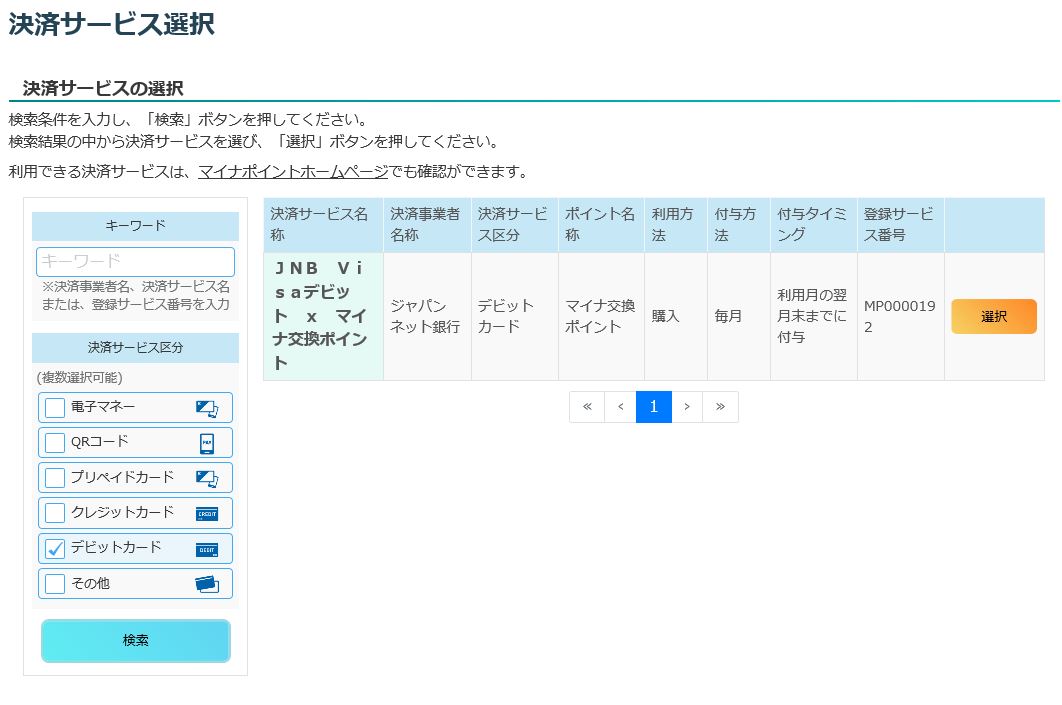Click the electronic money card icon
The height and width of the screenshot is (705, 1062).
pos(207,408)
